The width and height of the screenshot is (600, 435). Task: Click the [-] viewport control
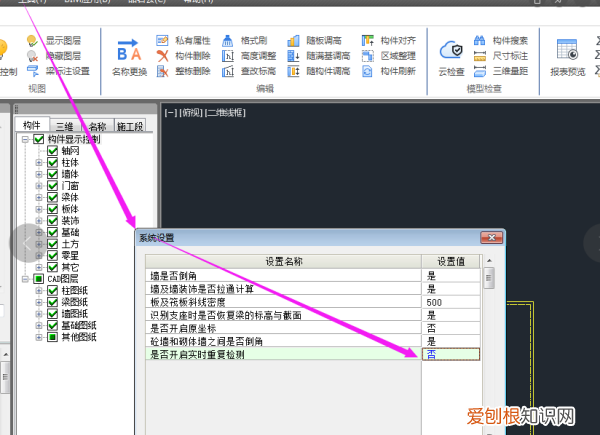[x=171, y=112]
